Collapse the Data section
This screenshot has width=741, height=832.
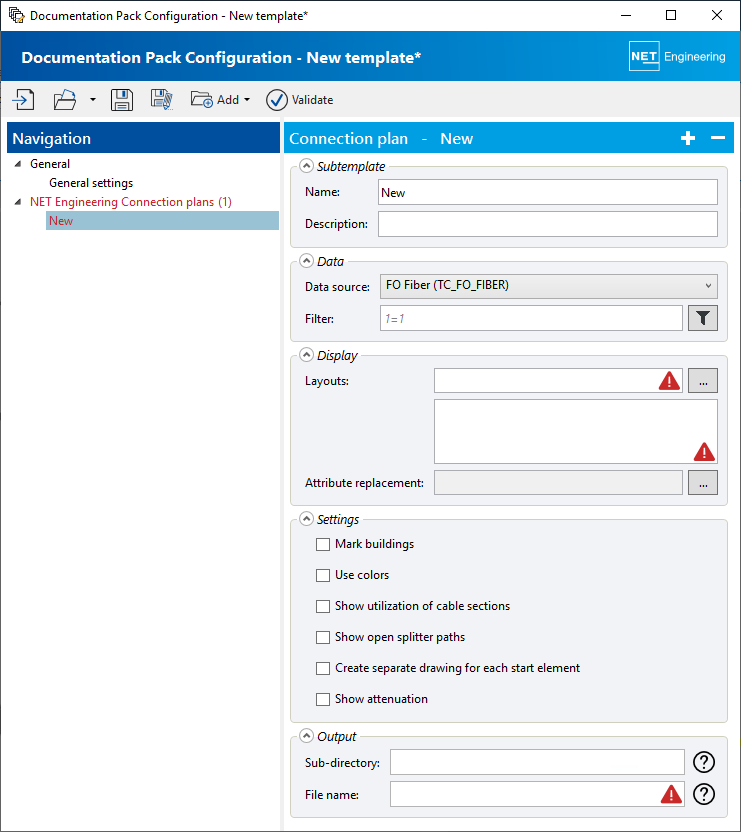(306, 261)
